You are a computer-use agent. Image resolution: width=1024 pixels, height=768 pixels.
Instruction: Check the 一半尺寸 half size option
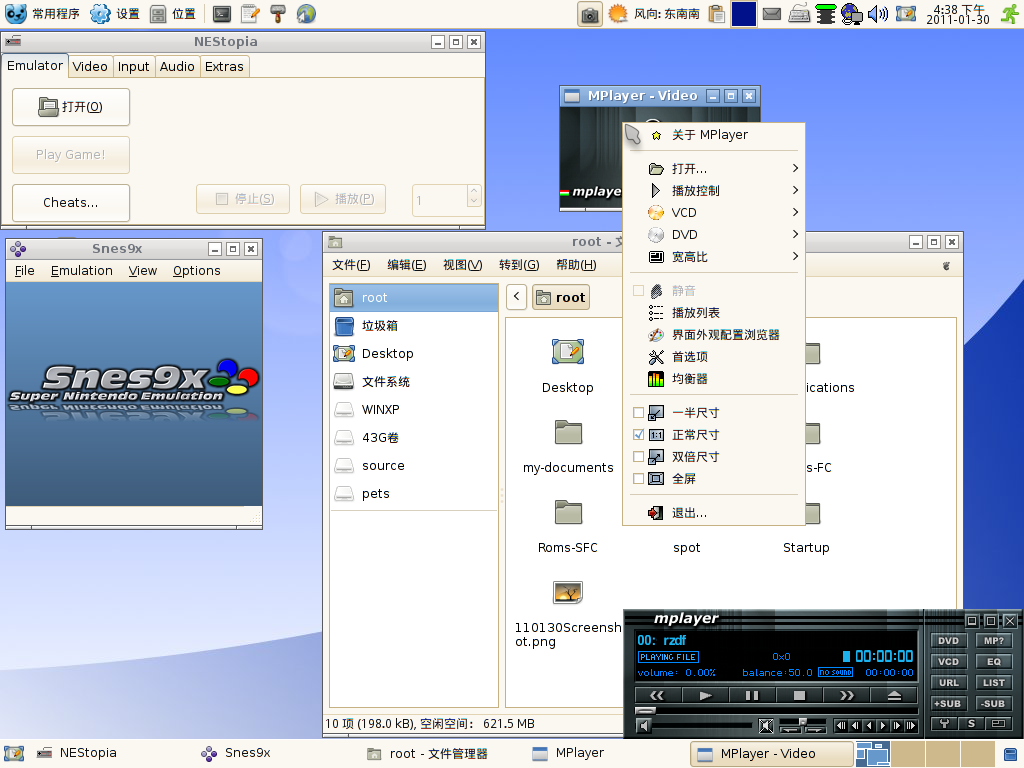tap(639, 413)
